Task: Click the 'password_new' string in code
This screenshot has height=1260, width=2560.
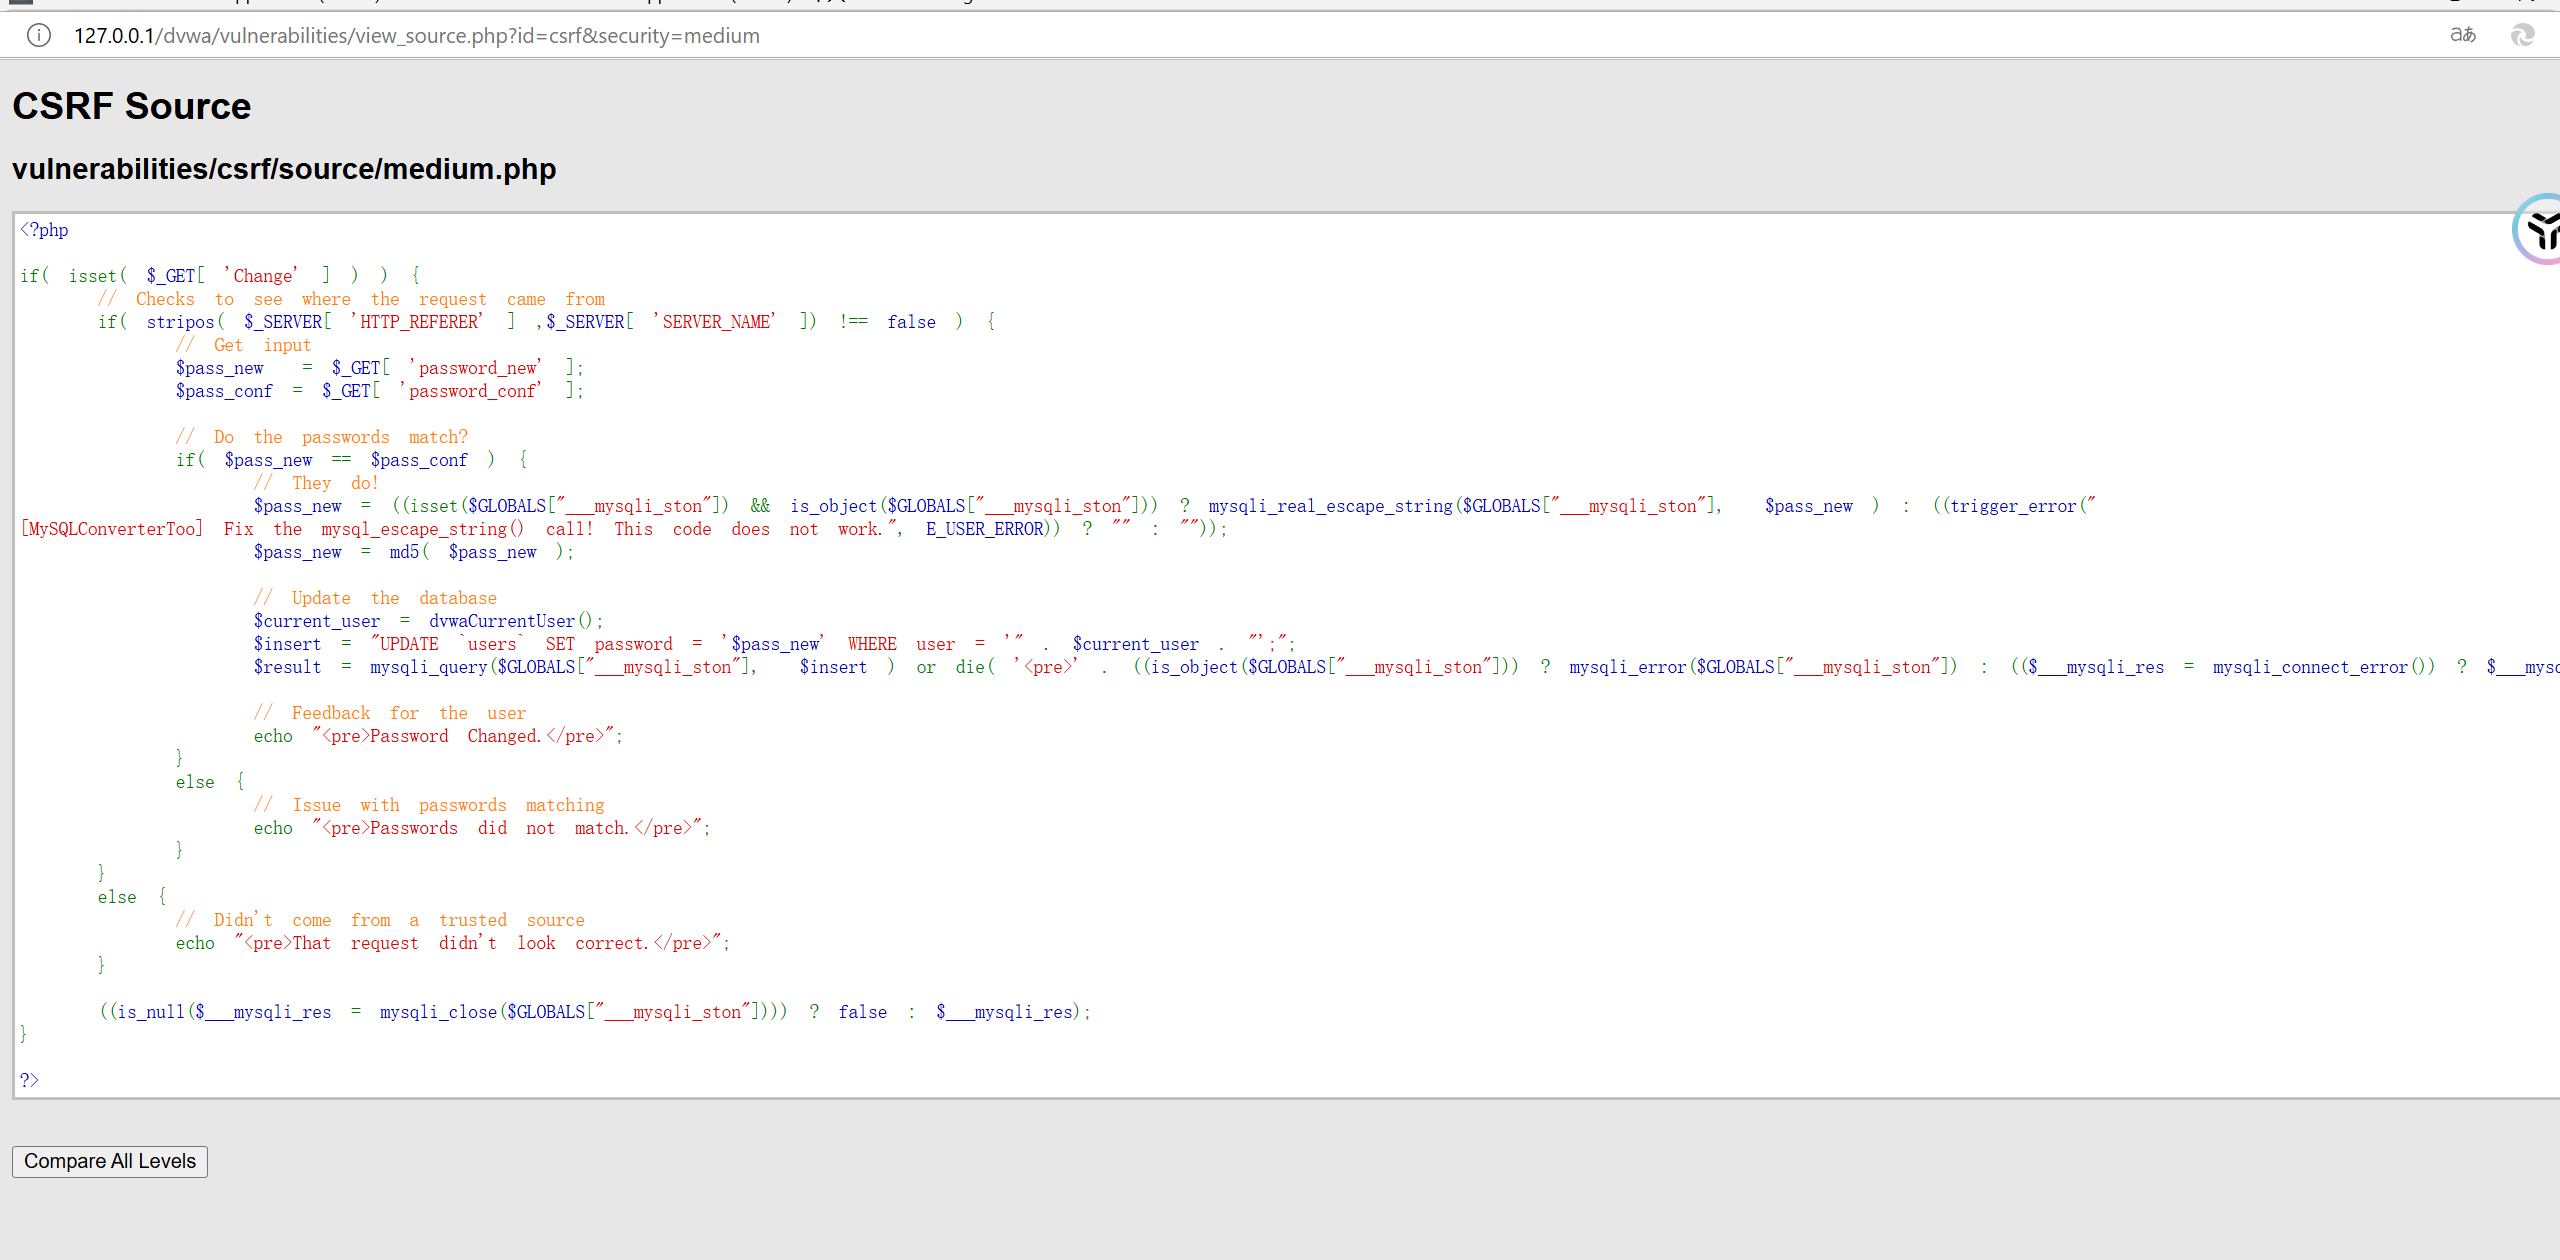Action: [476, 368]
